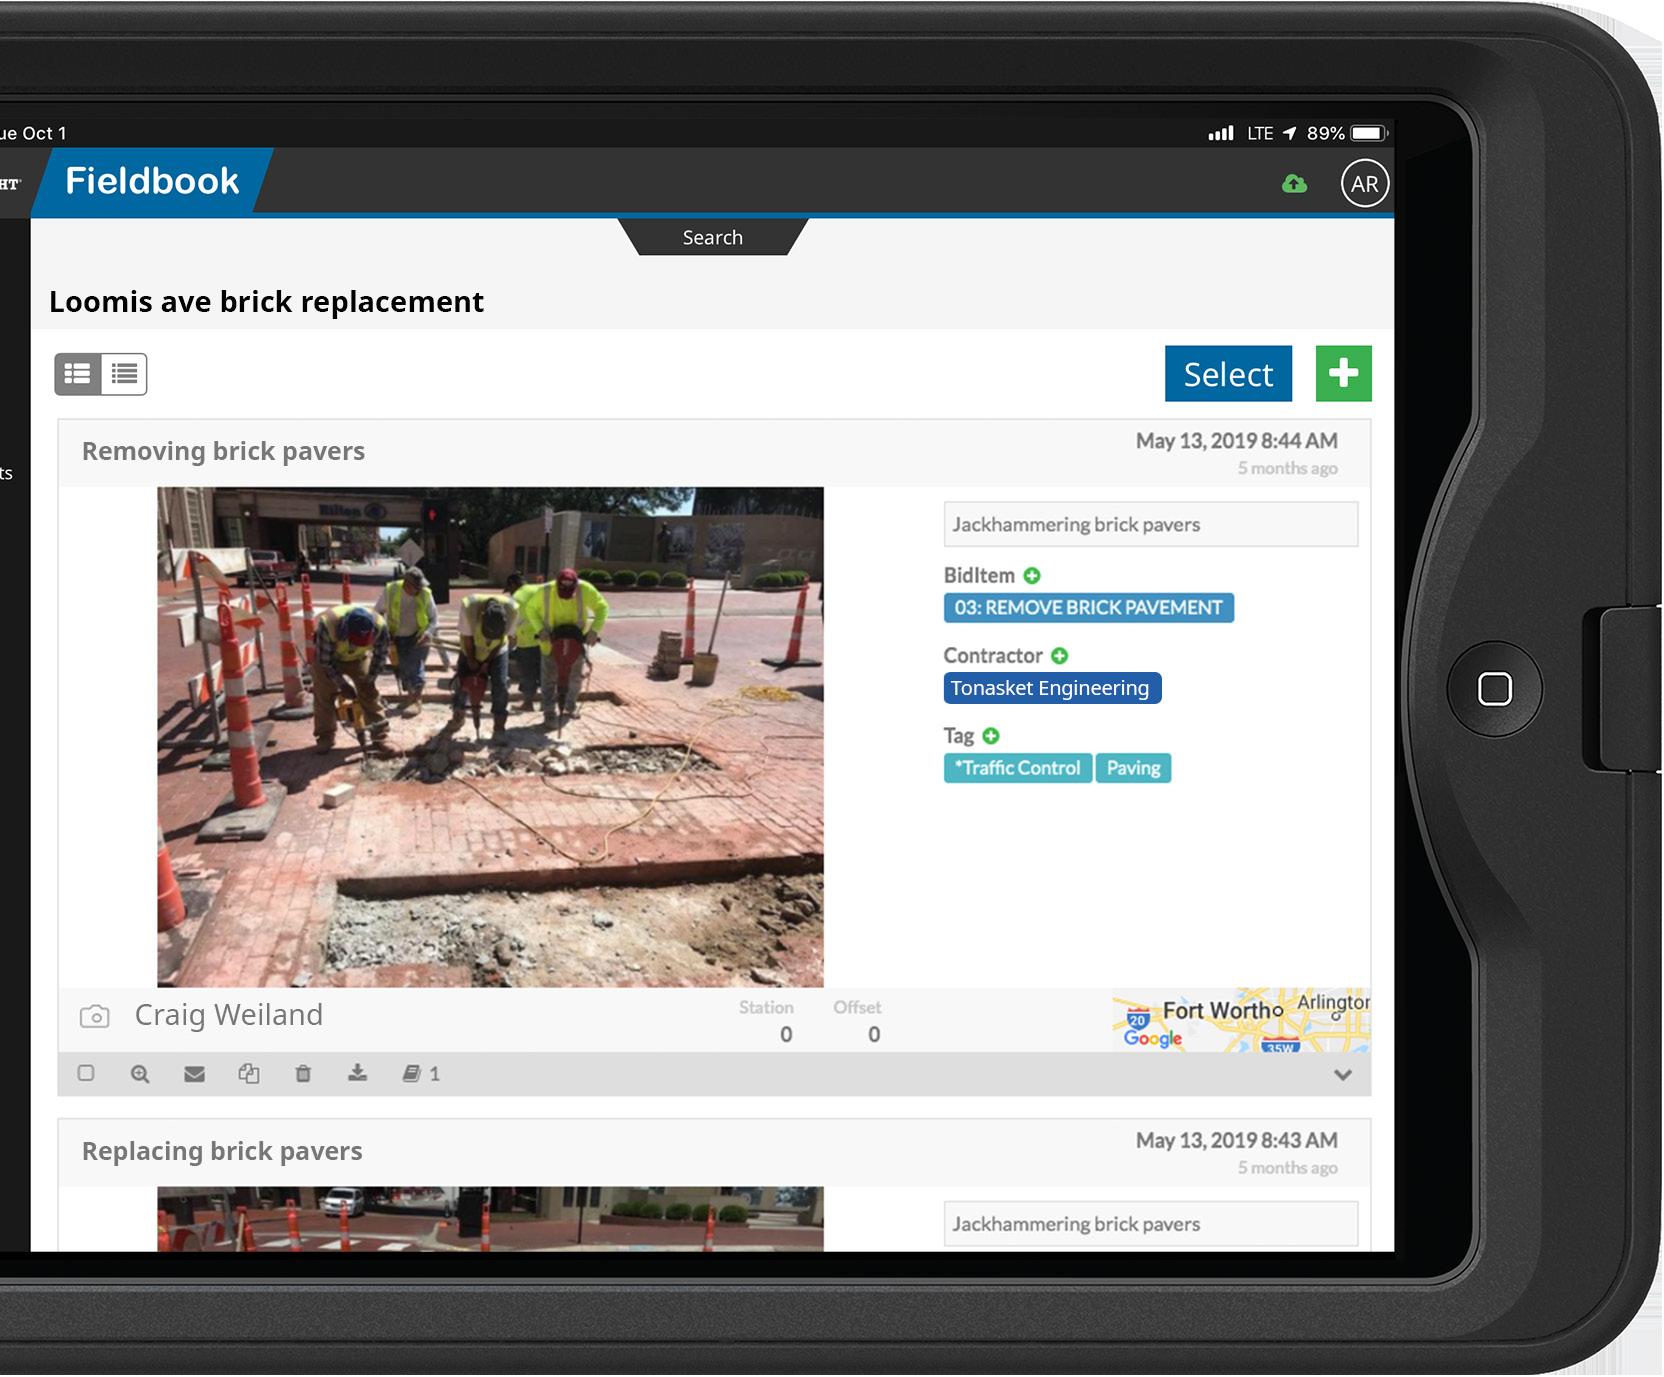Switch to the compact list view icon

click(124, 374)
